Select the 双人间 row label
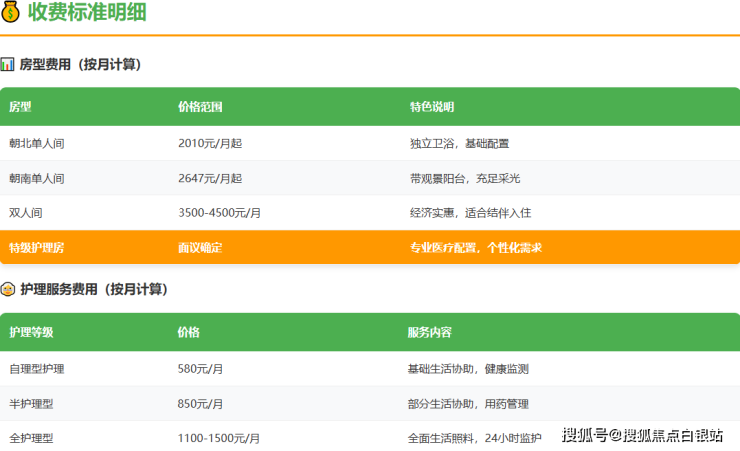Image resolution: width=740 pixels, height=451 pixels. [x=26, y=213]
